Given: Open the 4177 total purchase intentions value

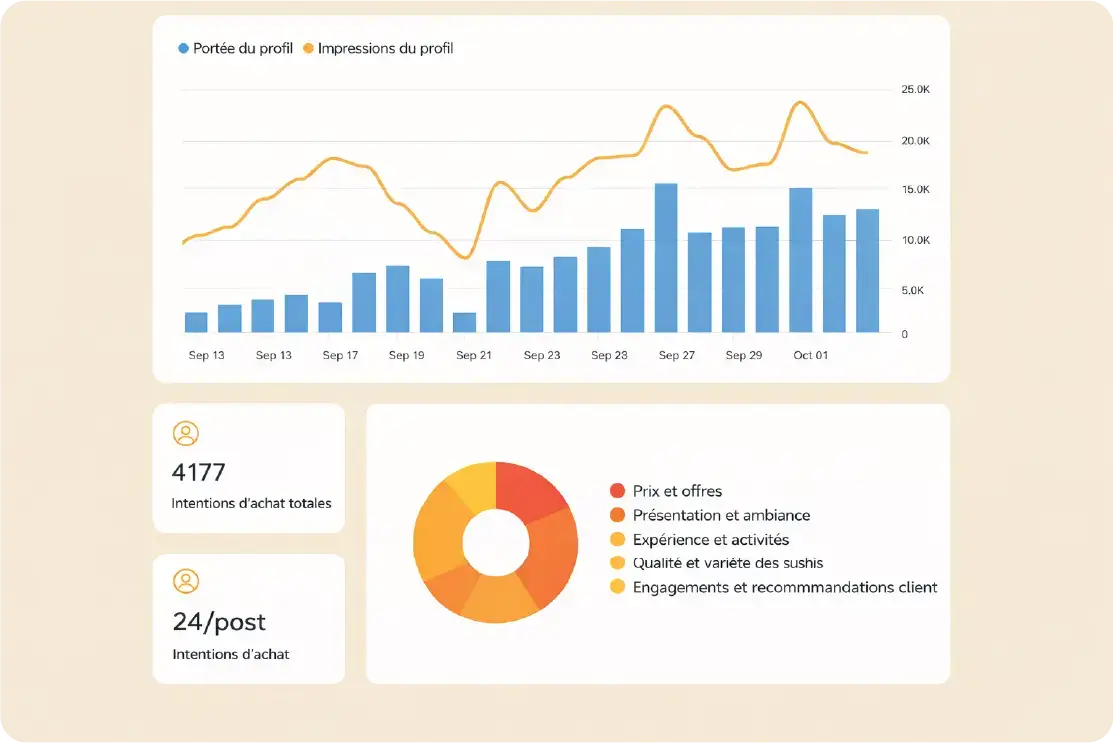Looking at the screenshot, I should pos(199,472).
